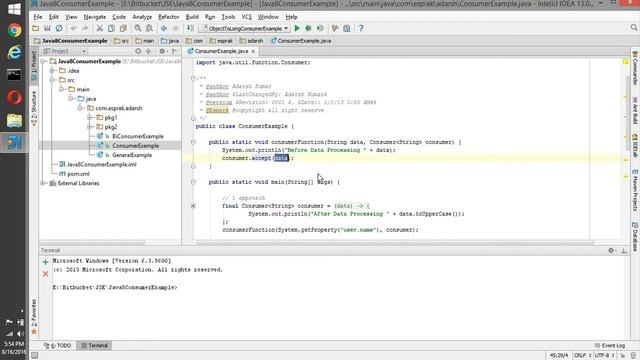
Task: Expand External Libraries node
Action: [43, 183]
